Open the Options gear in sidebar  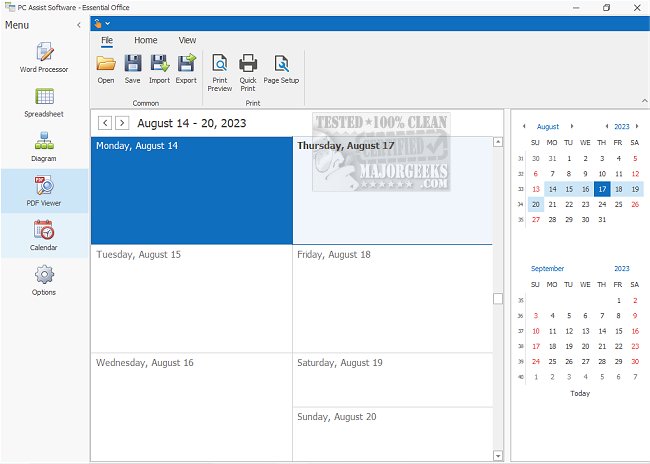pyautogui.click(x=44, y=280)
